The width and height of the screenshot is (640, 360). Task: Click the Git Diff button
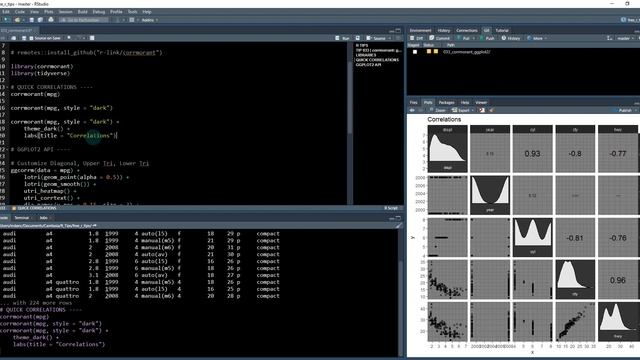coord(417,38)
